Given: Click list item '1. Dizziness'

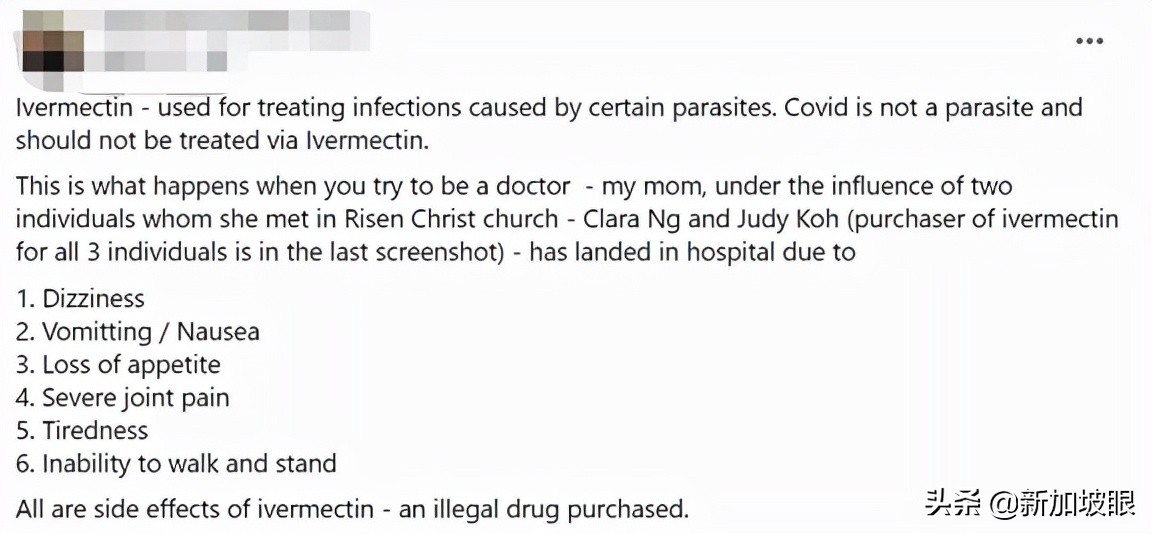Looking at the screenshot, I should click(80, 298).
